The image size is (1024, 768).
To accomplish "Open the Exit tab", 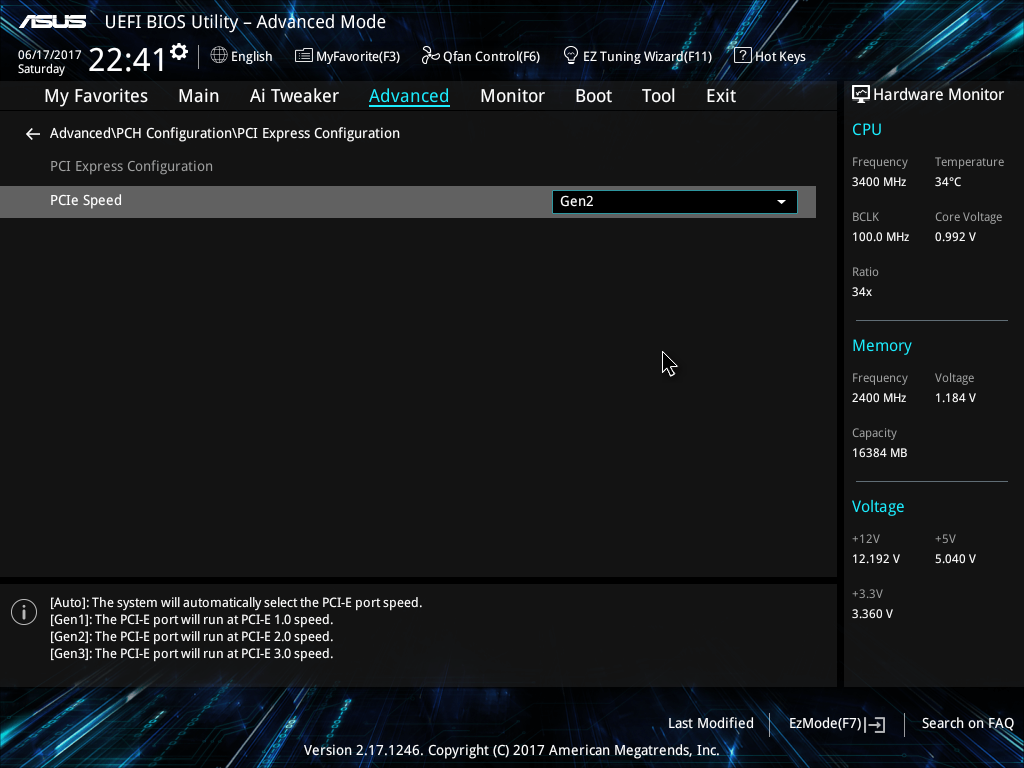I will click(721, 96).
